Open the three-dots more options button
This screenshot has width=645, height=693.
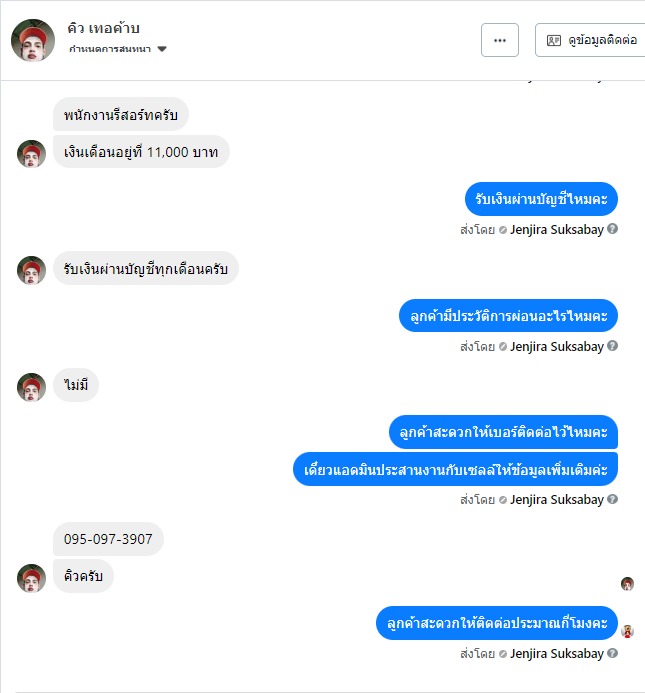(x=500, y=40)
